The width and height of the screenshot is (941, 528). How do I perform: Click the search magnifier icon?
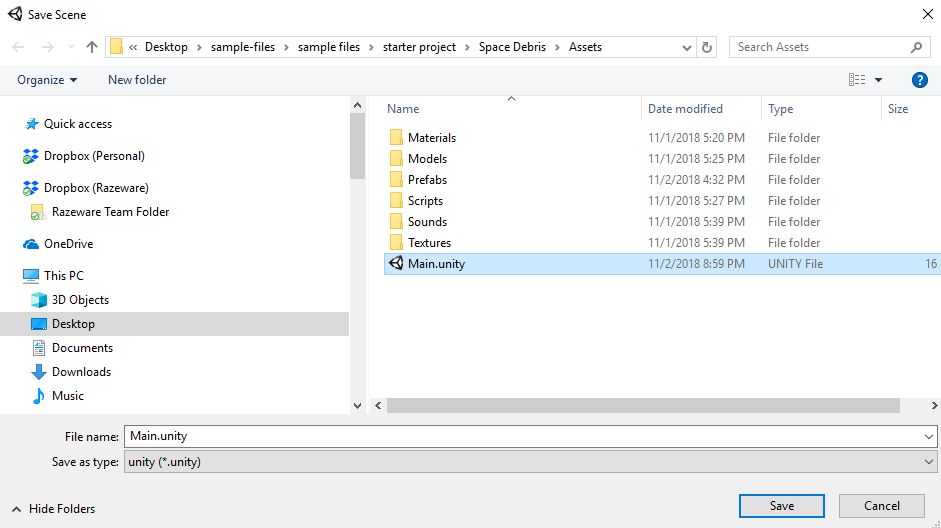916,47
